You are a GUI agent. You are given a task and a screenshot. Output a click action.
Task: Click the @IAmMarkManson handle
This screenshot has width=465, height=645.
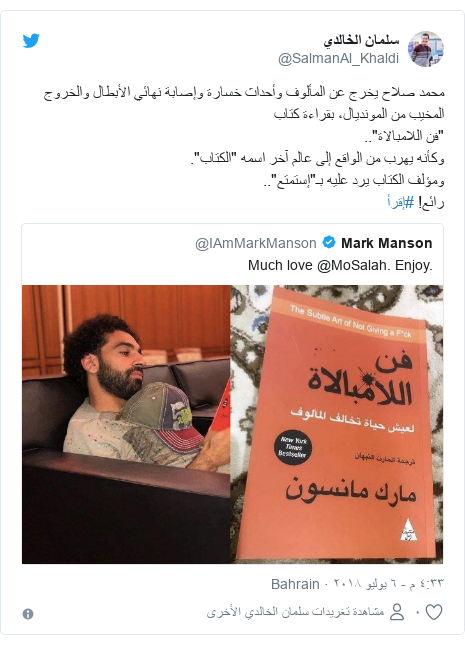pos(256,243)
